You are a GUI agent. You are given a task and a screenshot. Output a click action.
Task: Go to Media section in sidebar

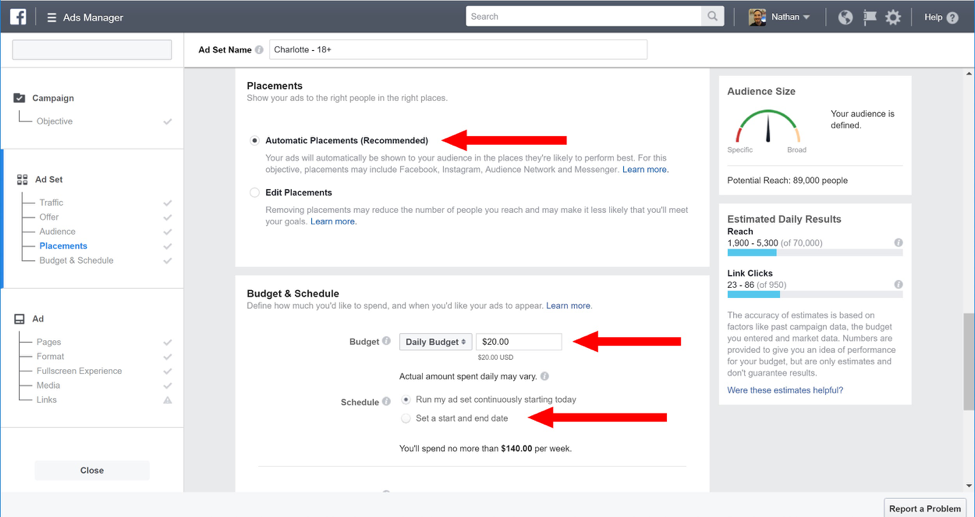48,385
